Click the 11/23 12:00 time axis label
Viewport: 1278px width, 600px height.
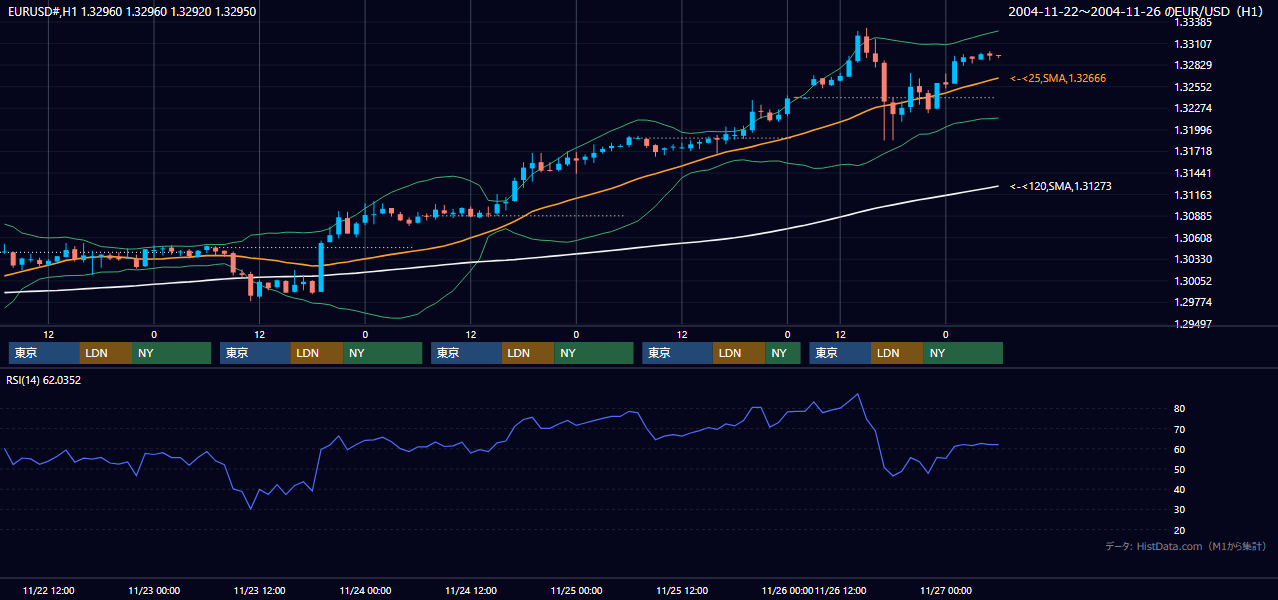pyautogui.click(x=259, y=590)
